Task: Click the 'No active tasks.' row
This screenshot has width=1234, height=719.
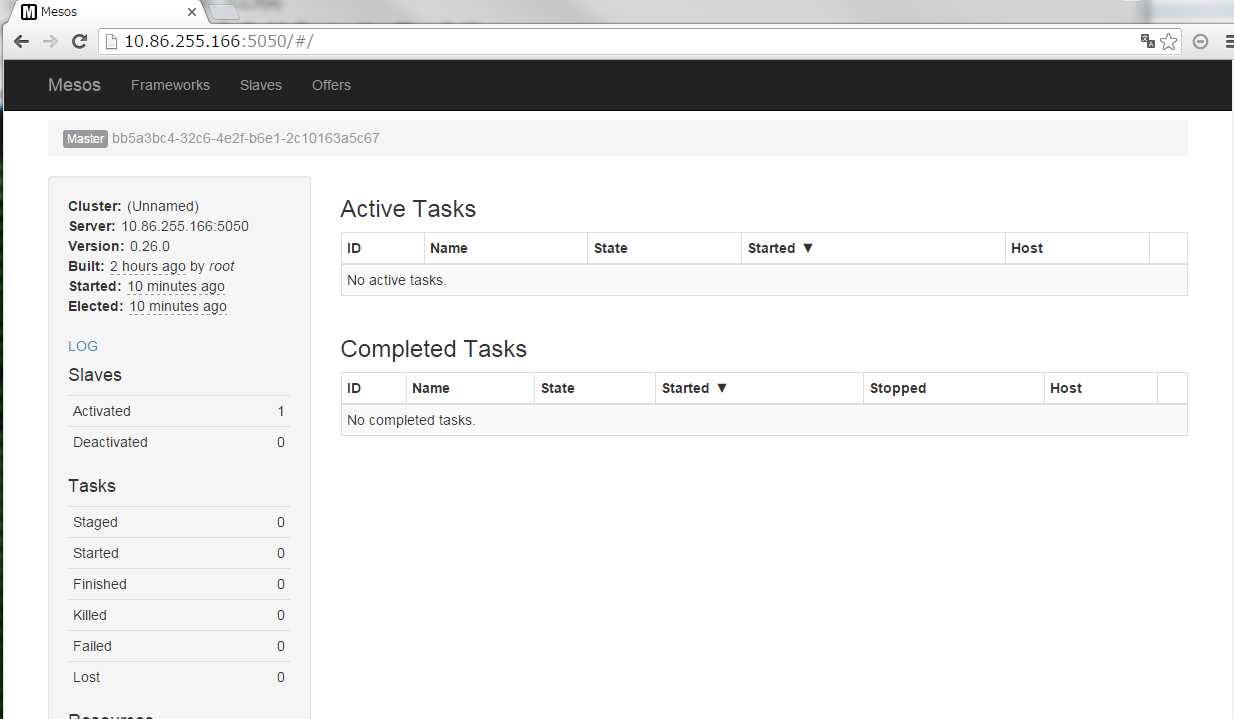Action: pyautogui.click(x=764, y=280)
